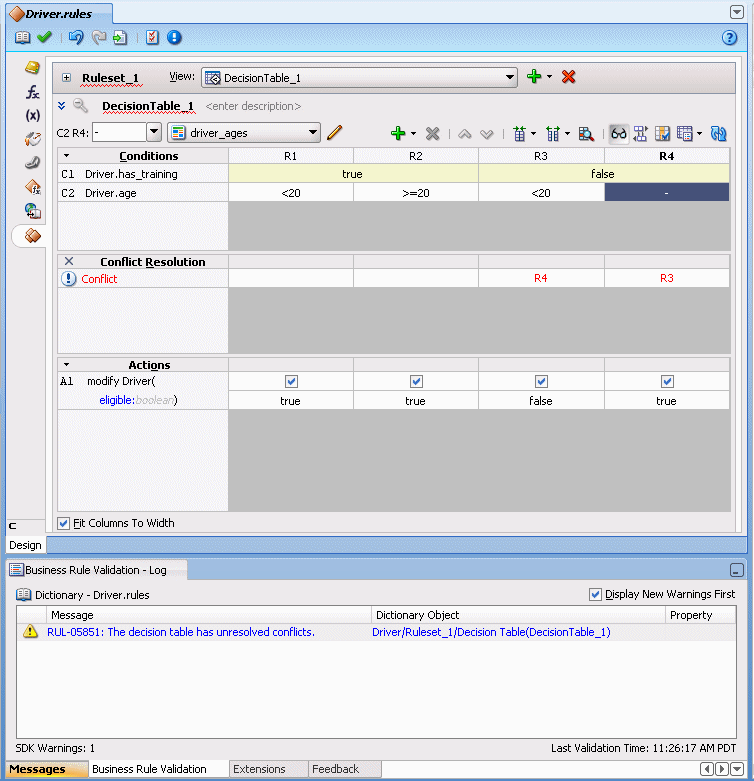Image resolution: width=754 pixels, height=781 pixels.
Task: Click the Undo arrow in top toolbar
Action: tap(76, 38)
